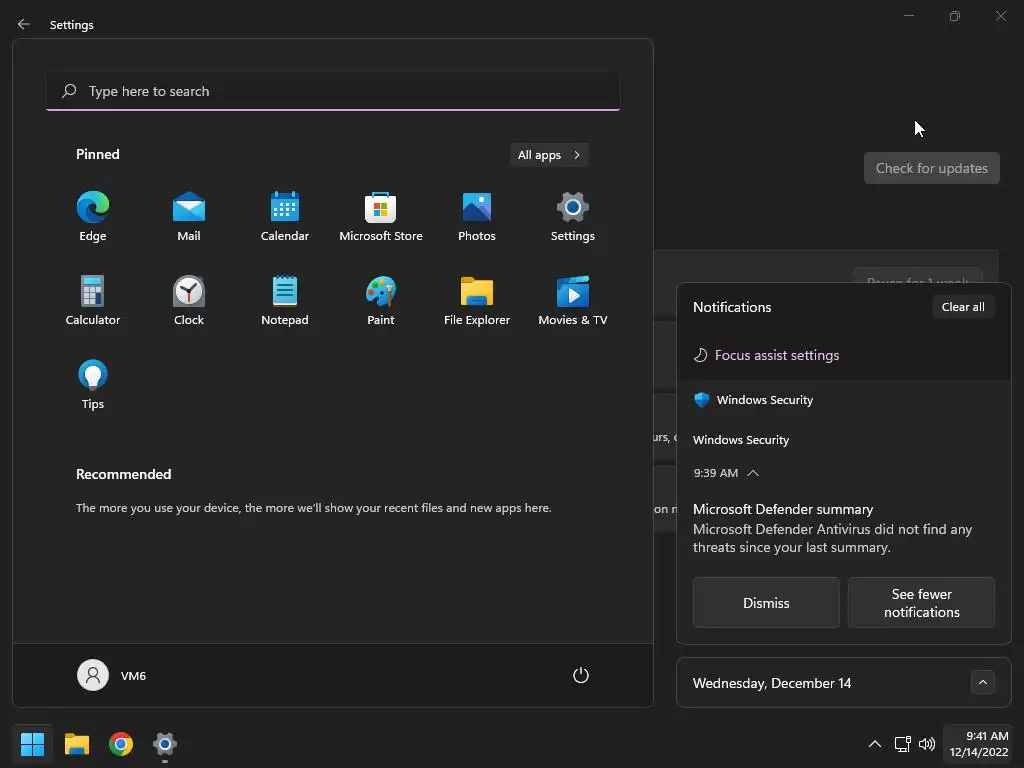Click the Microsoft Defender summary title
The image size is (1024, 768).
point(783,509)
